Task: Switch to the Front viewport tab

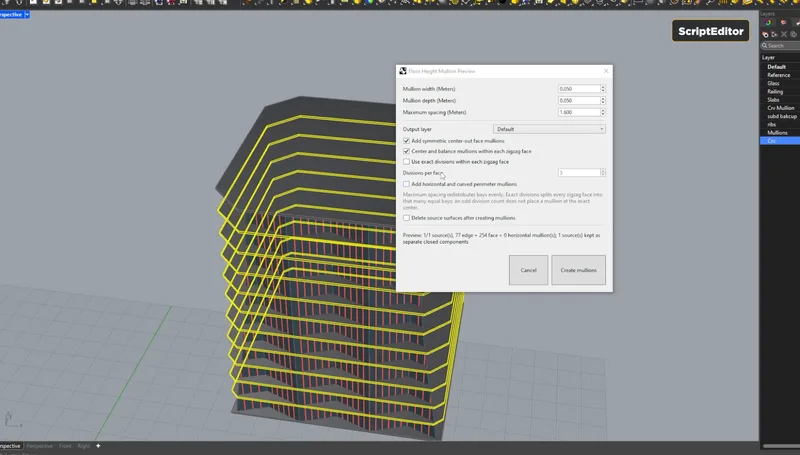Action: click(65, 446)
